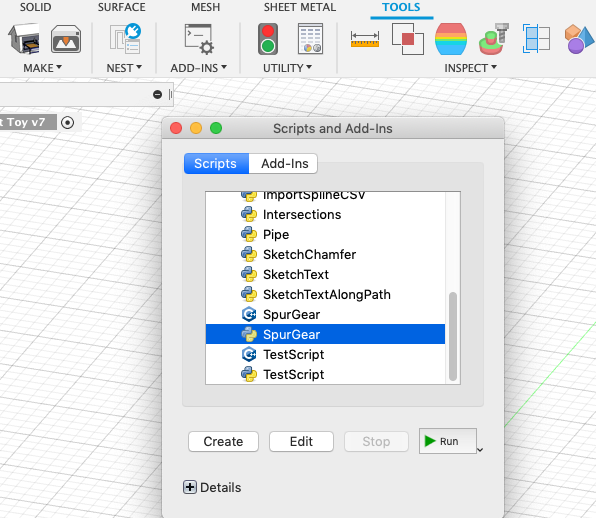This screenshot has height=518, width=596.
Task: Toggle the radio button next to Toy v7
Action: pos(68,122)
